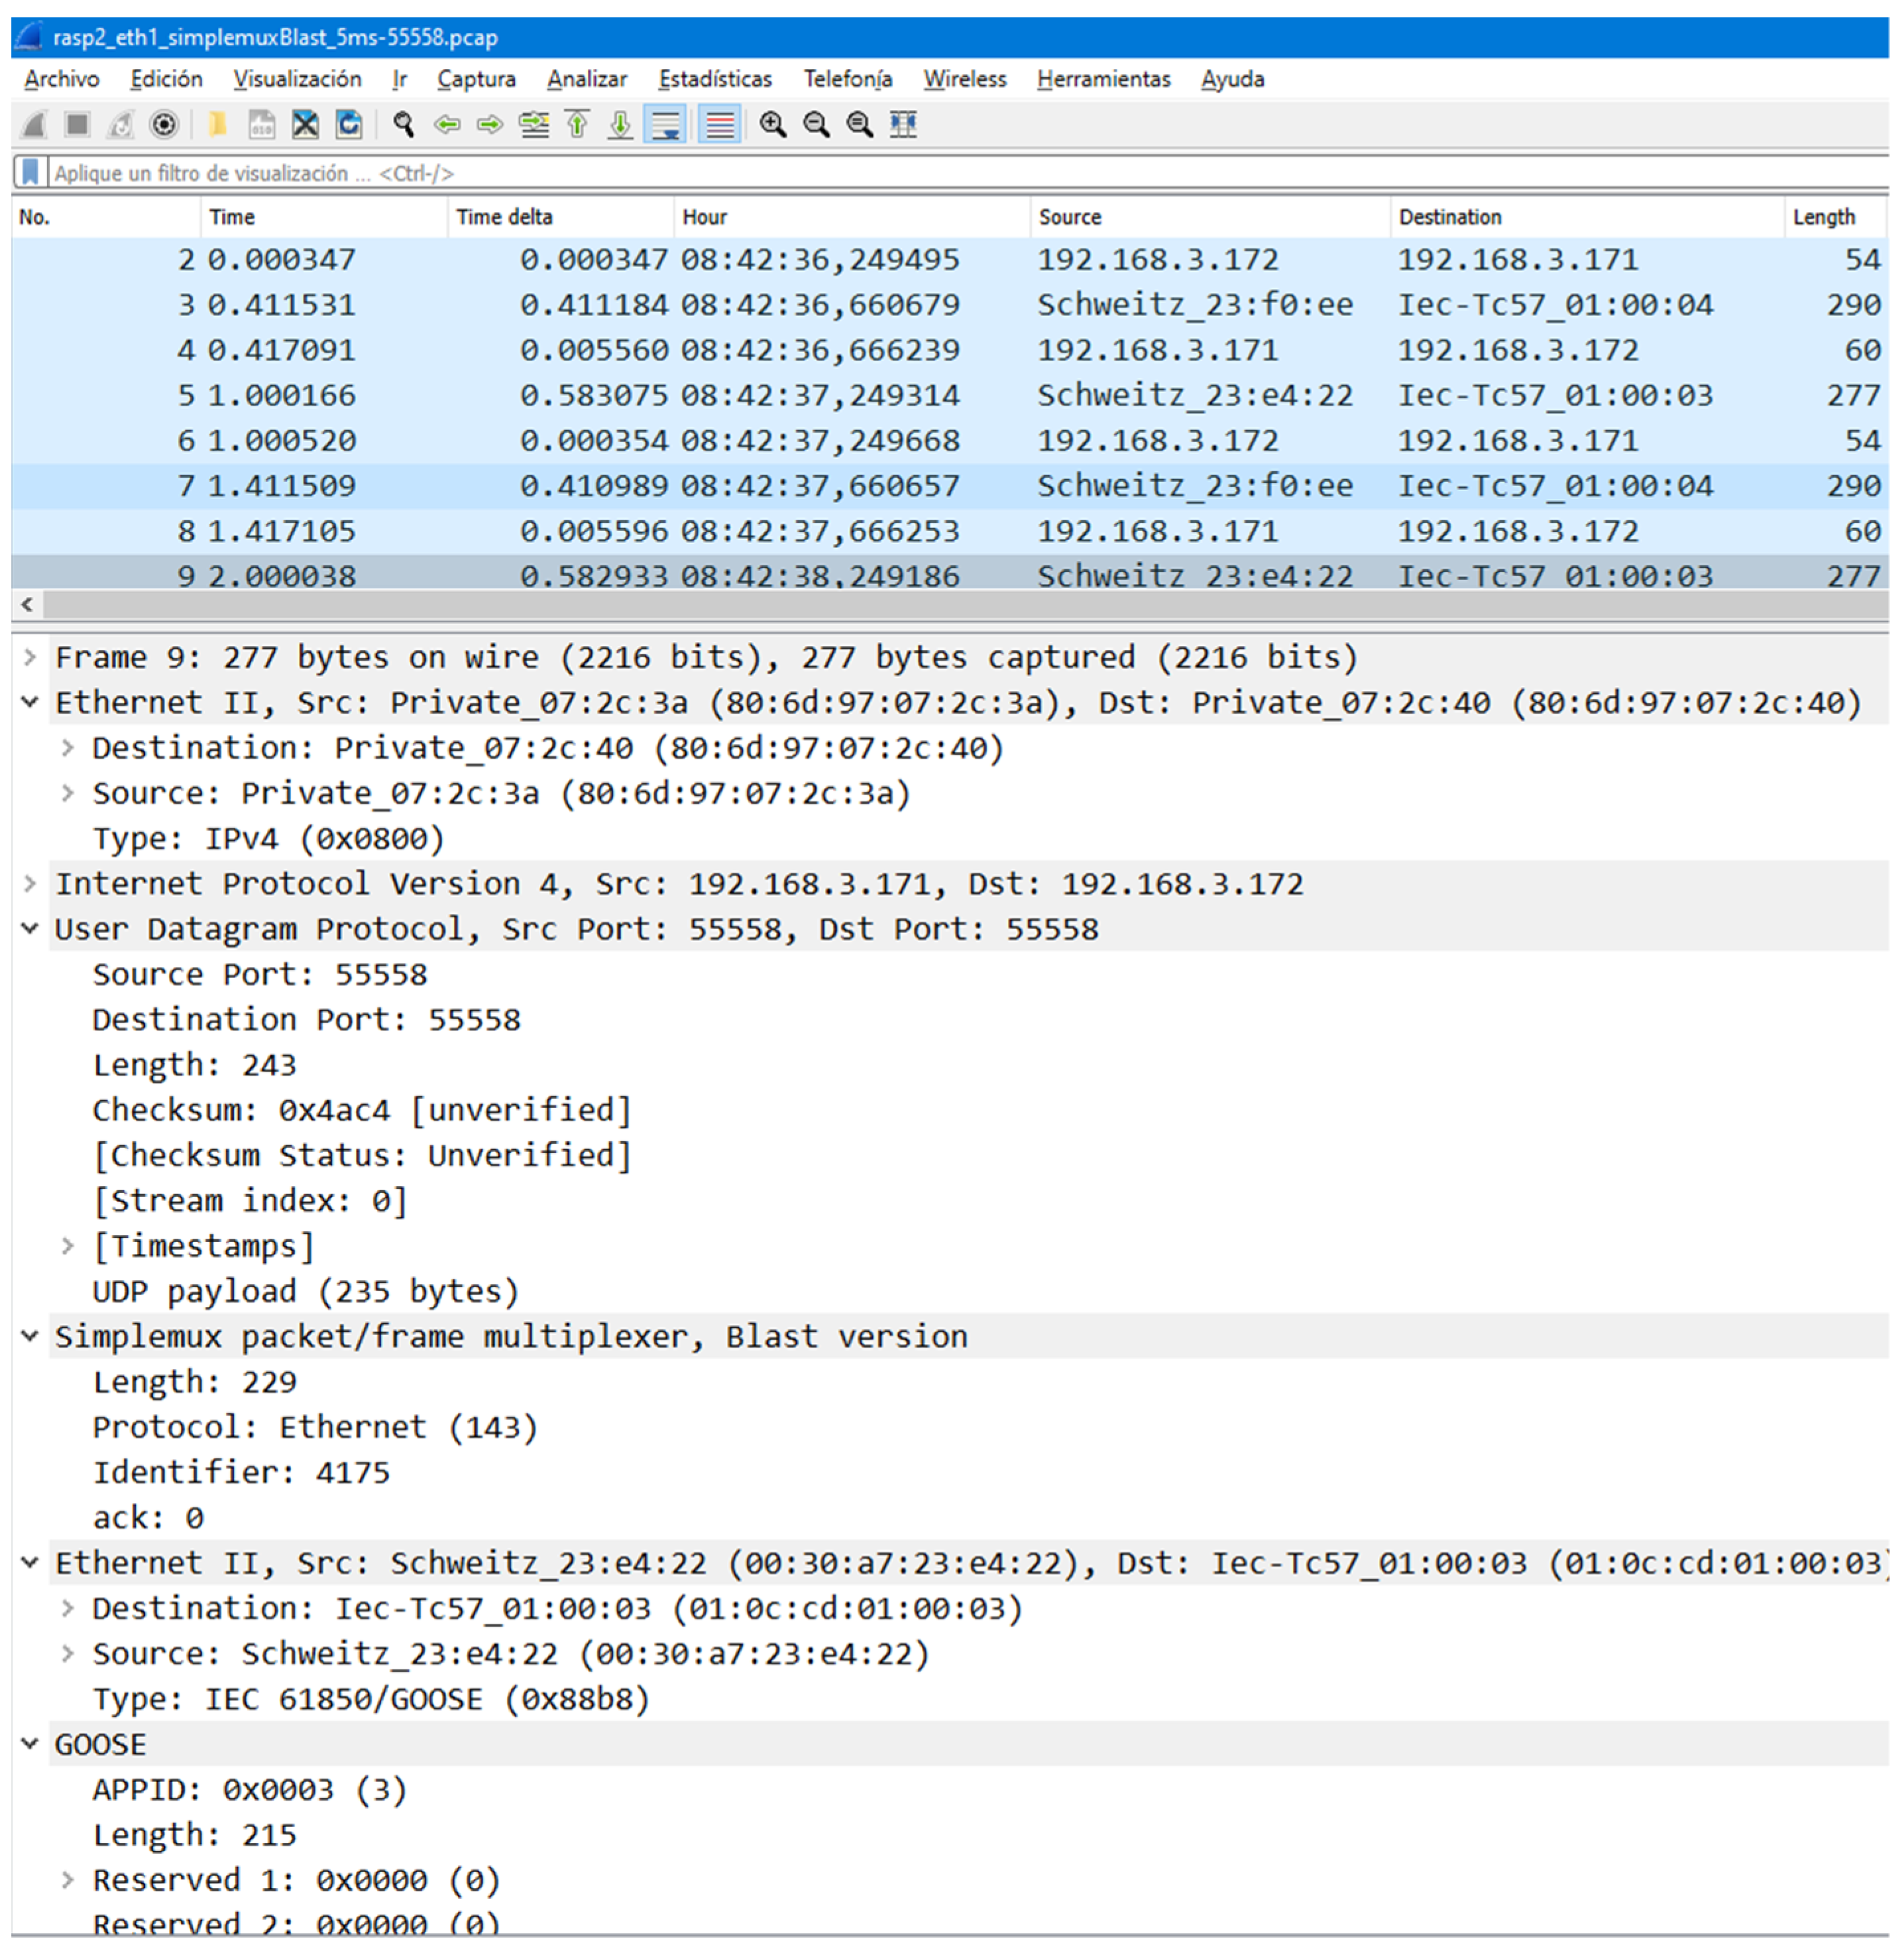Expand the Timestamps tree item
This screenshot has height=1955, width=1904.
coord(67,1246)
